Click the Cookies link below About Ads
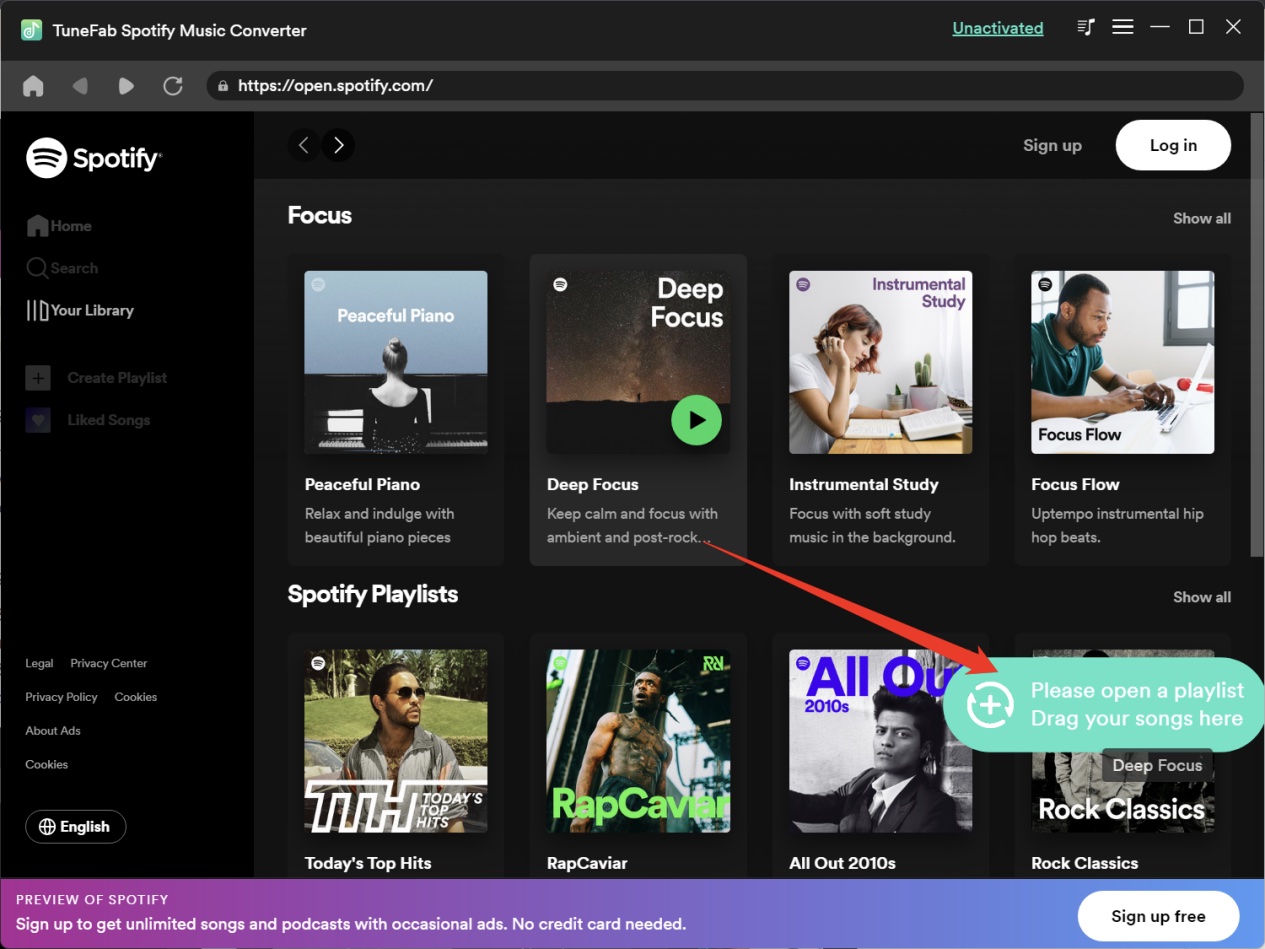 click(x=47, y=765)
